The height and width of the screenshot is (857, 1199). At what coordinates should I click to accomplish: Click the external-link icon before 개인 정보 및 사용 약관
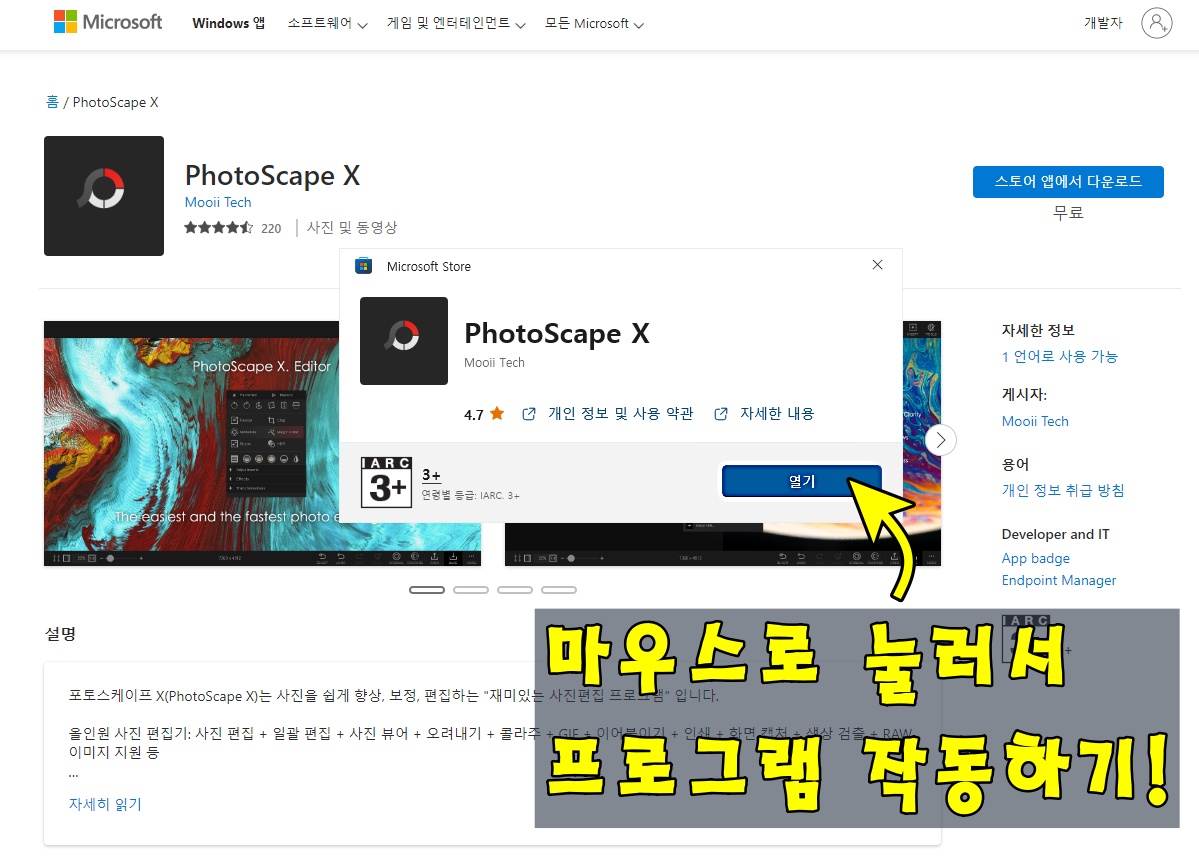[x=528, y=414]
